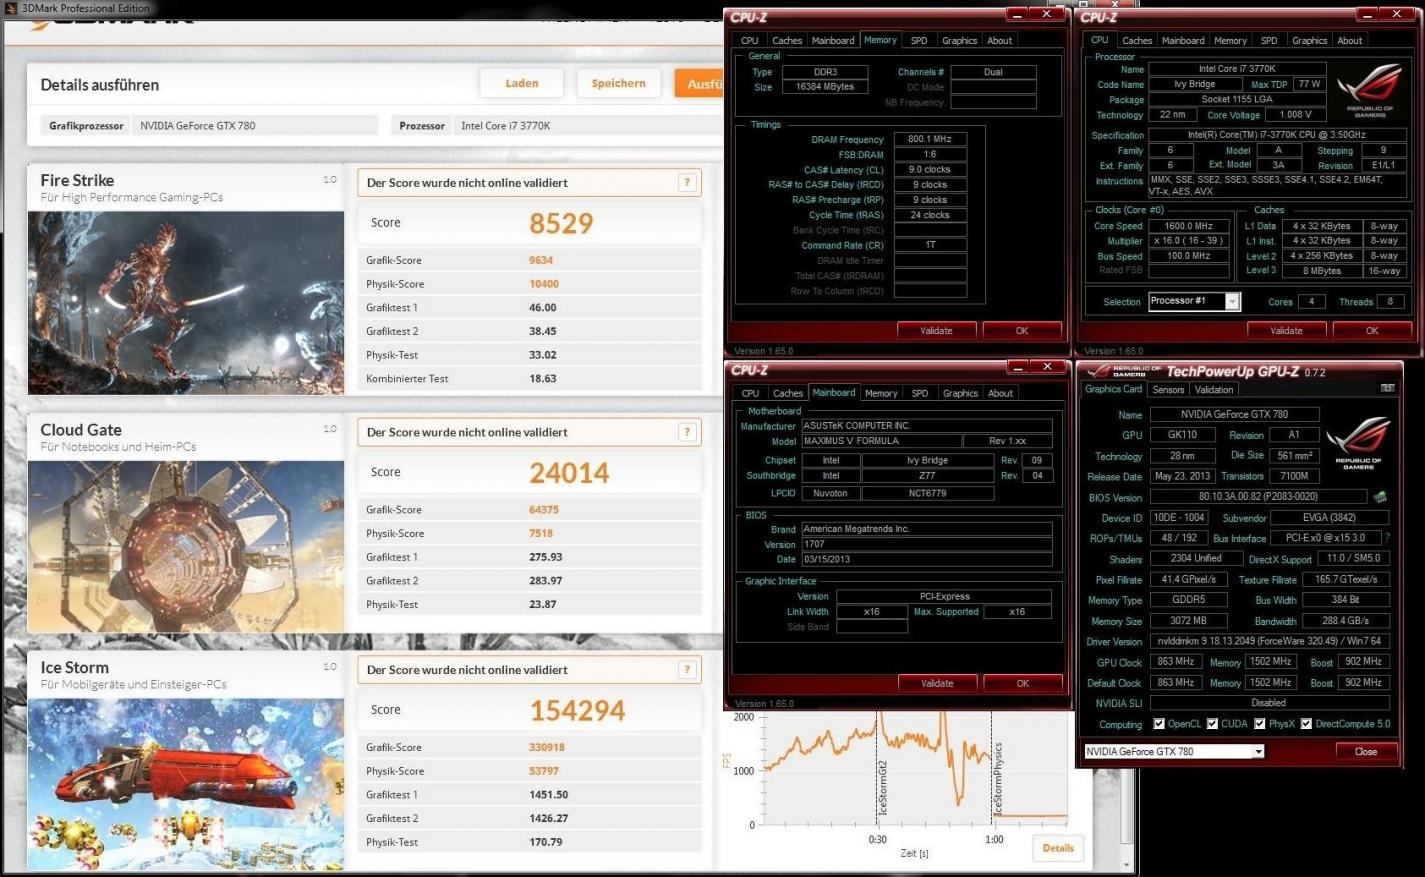The height and width of the screenshot is (877, 1425).
Task: Open CPU tab in CPU-Z Mainboard window
Action: 750,394
